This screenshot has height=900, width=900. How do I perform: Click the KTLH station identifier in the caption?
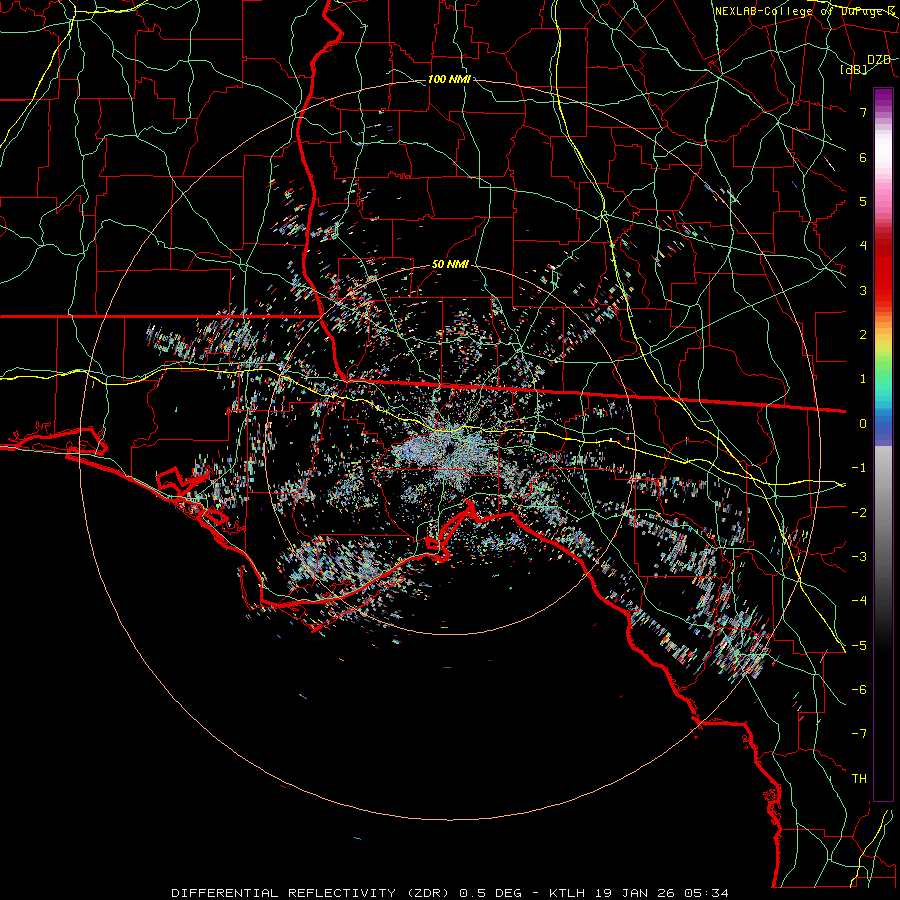(568, 893)
